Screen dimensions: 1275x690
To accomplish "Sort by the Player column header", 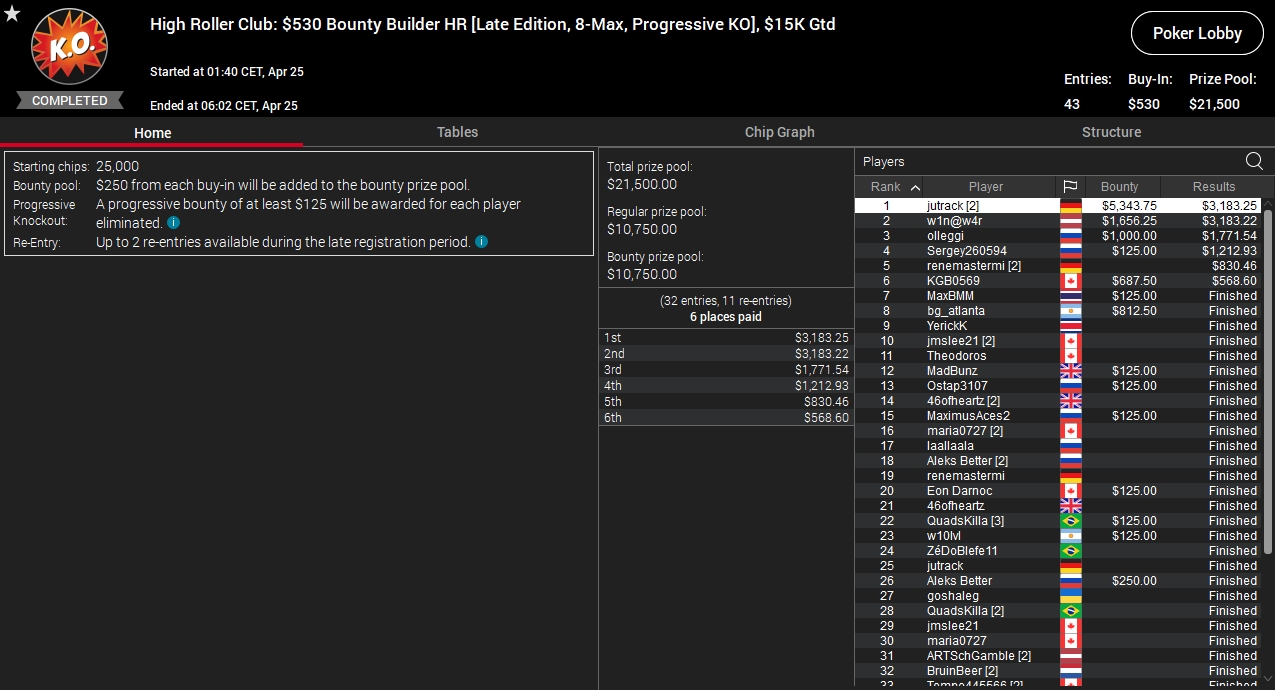I will pyautogui.click(x=986, y=187).
